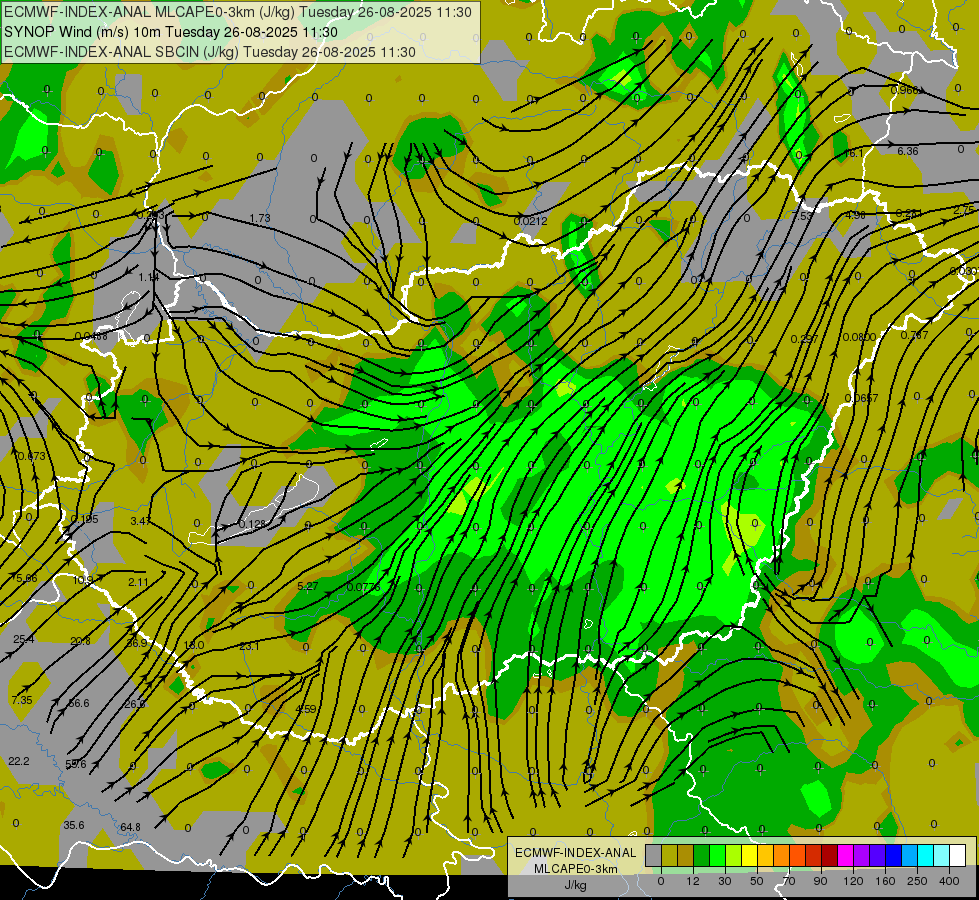979x900 pixels.
Task: Click the SBCIN header line
Action: click(x=210, y=52)
